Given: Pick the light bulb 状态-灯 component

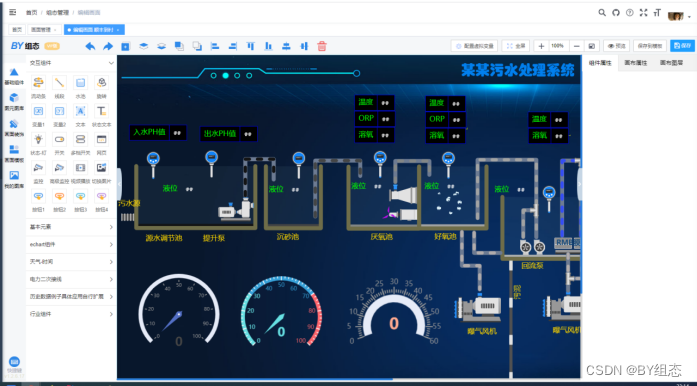Looking at the screenshot, I should pos(38,140).
